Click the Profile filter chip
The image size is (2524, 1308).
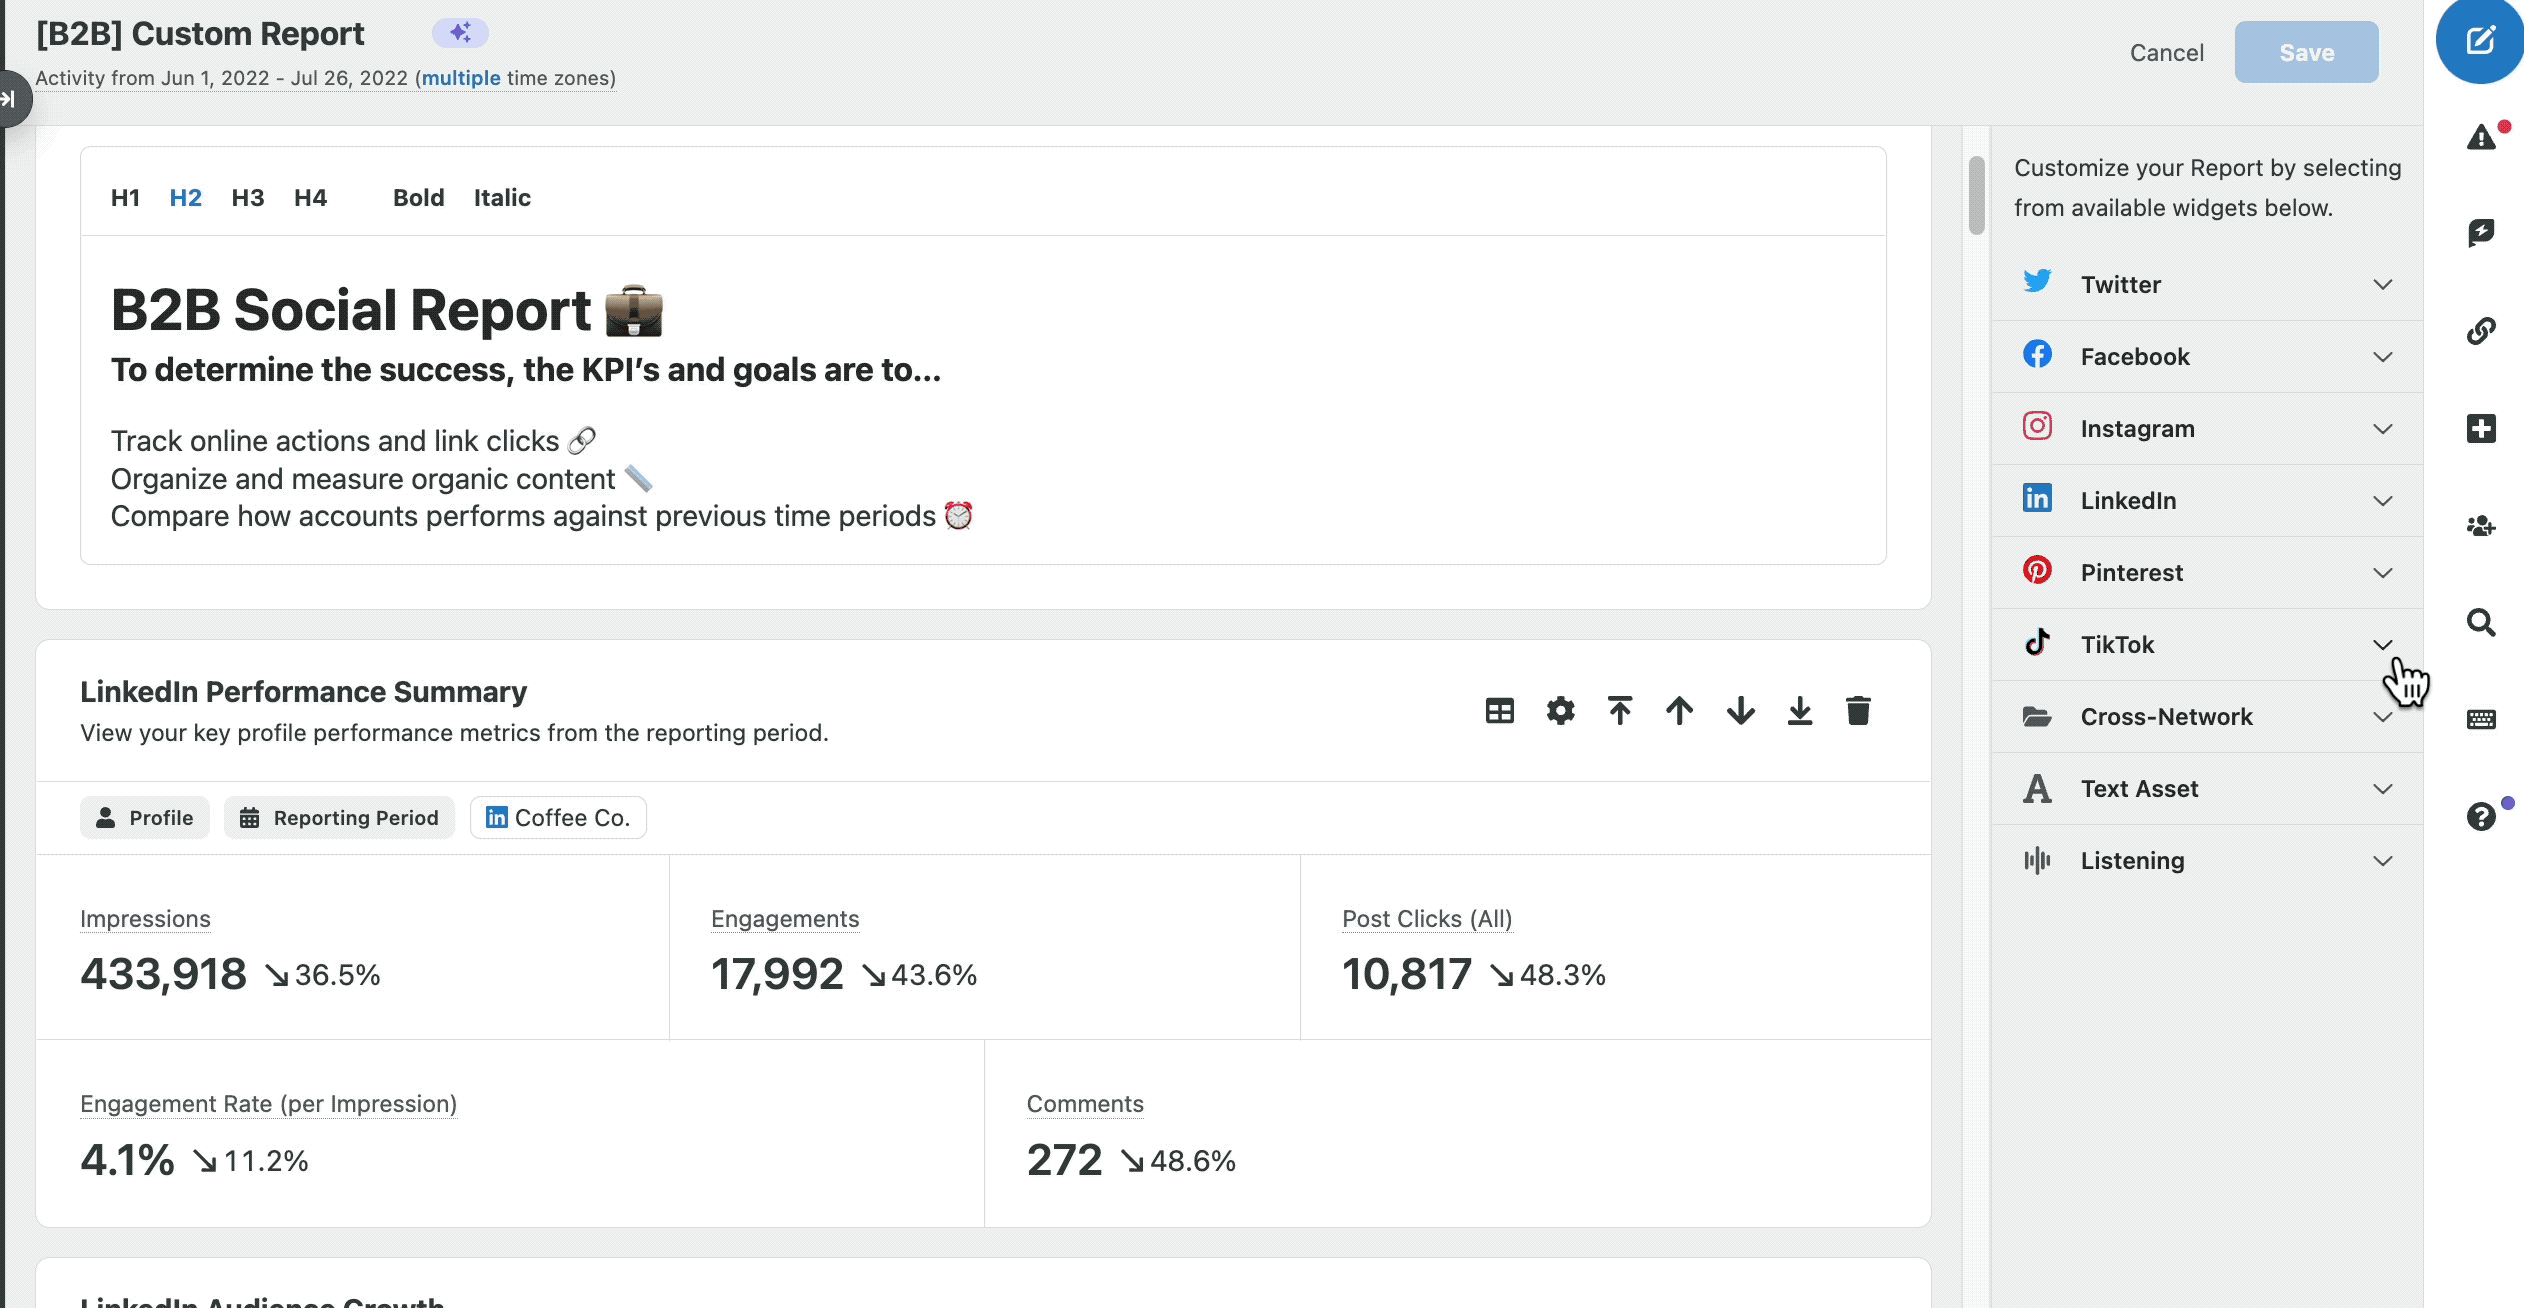(145, 817)
